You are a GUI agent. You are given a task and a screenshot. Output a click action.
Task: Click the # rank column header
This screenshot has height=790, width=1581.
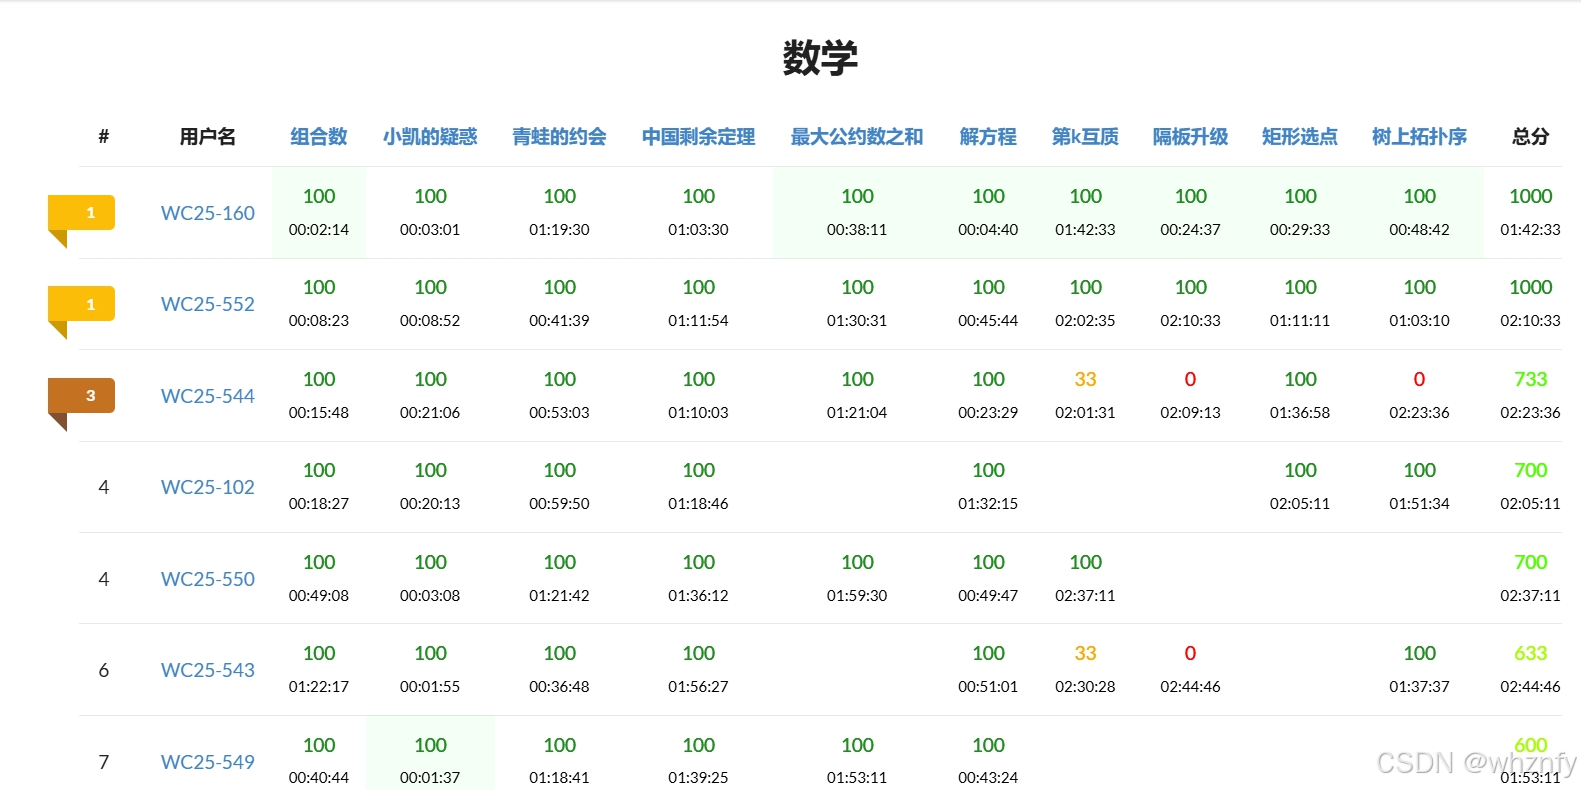point(103,136)
